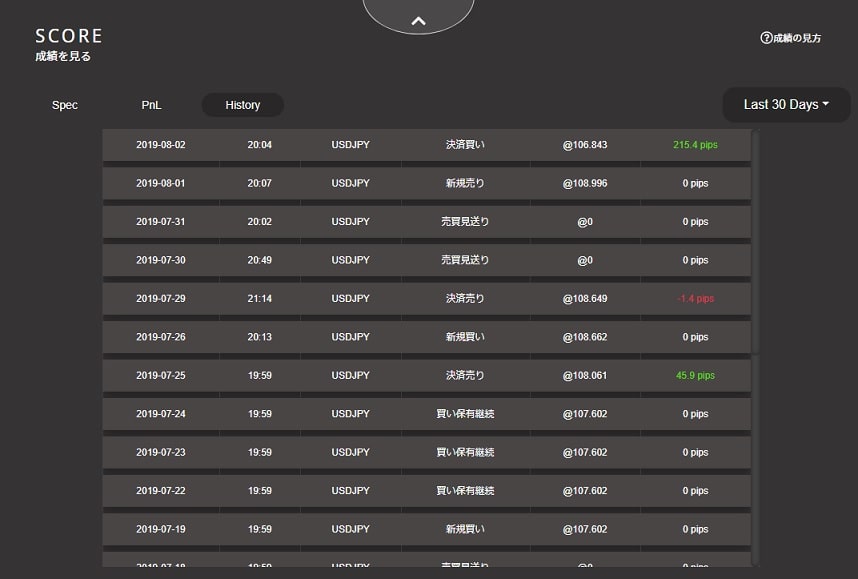Click the history list scrollbar
Screen dimensions: 858x579
coord(756,242)
